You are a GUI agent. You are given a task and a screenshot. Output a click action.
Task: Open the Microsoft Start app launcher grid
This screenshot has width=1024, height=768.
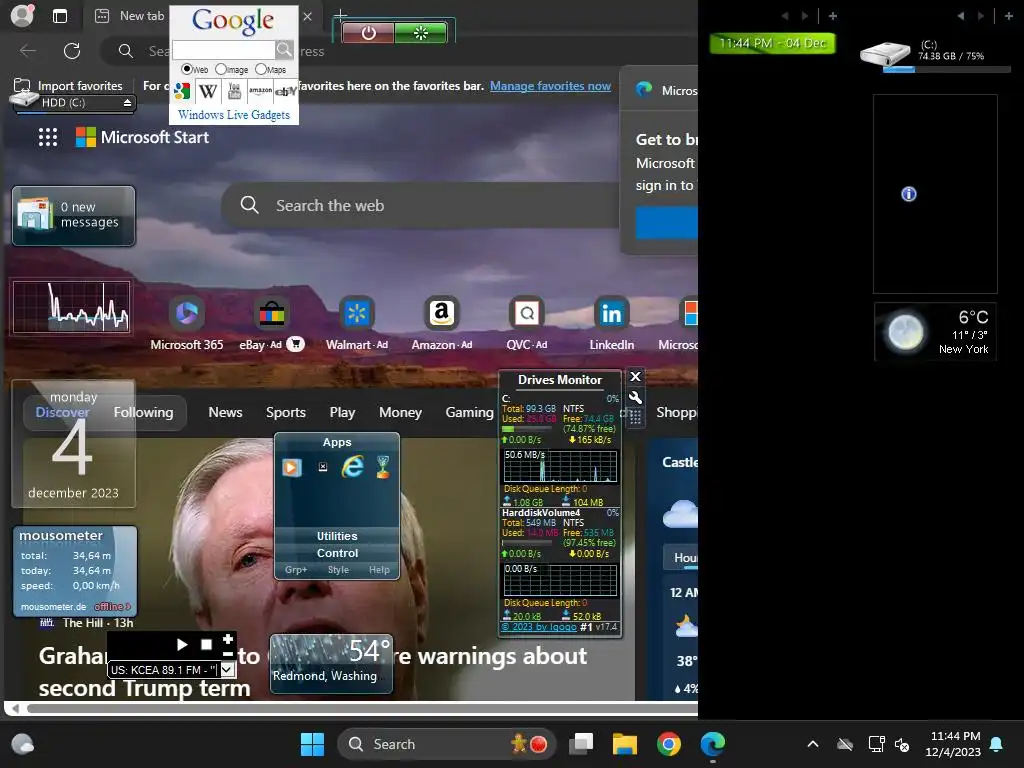tap(48, 137)
